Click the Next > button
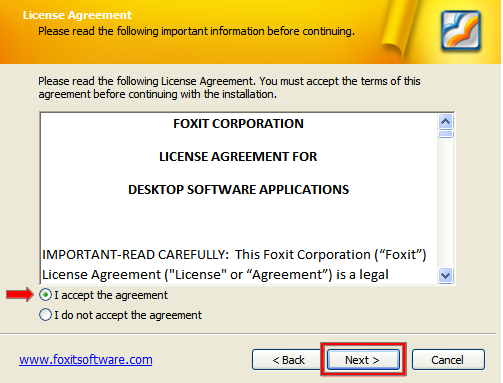 363,360
